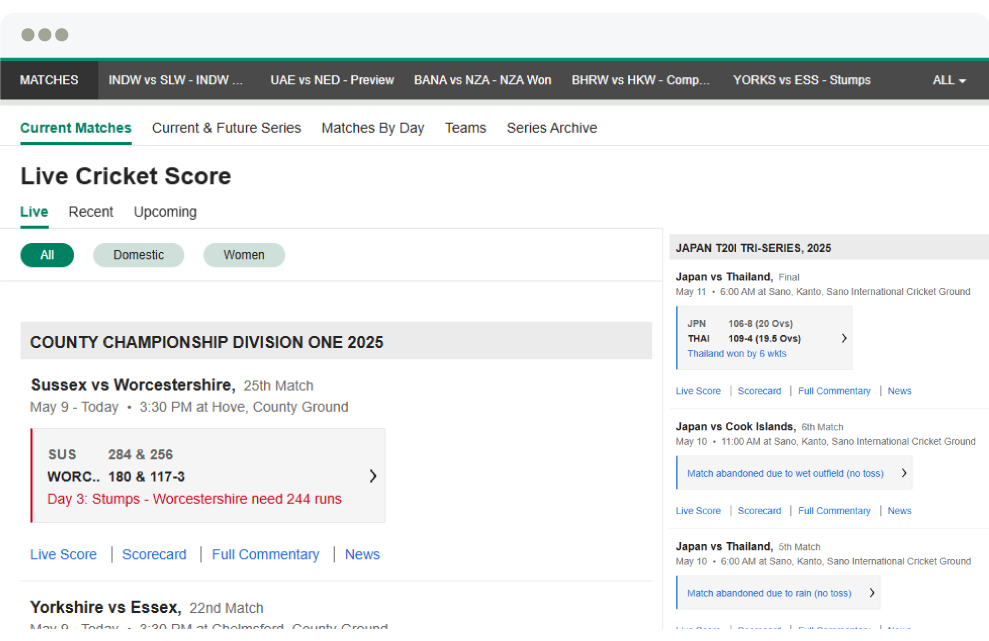Viewport: 989px width, 641px height.
Task: Click chevron on wet outfield abandoned match
Action: coord(904,473)
